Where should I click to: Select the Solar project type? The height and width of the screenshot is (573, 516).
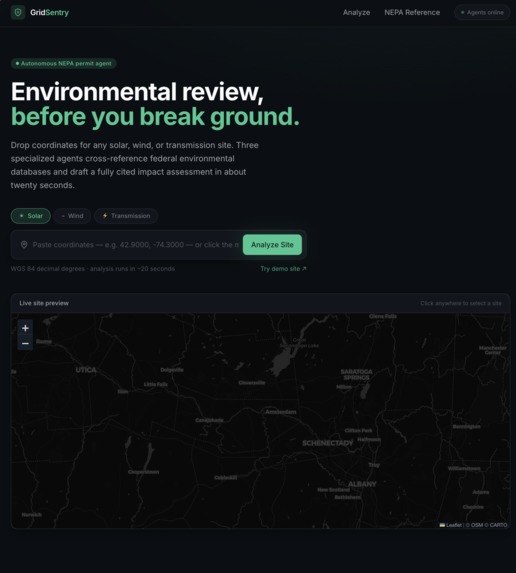[x=31, y=216]
